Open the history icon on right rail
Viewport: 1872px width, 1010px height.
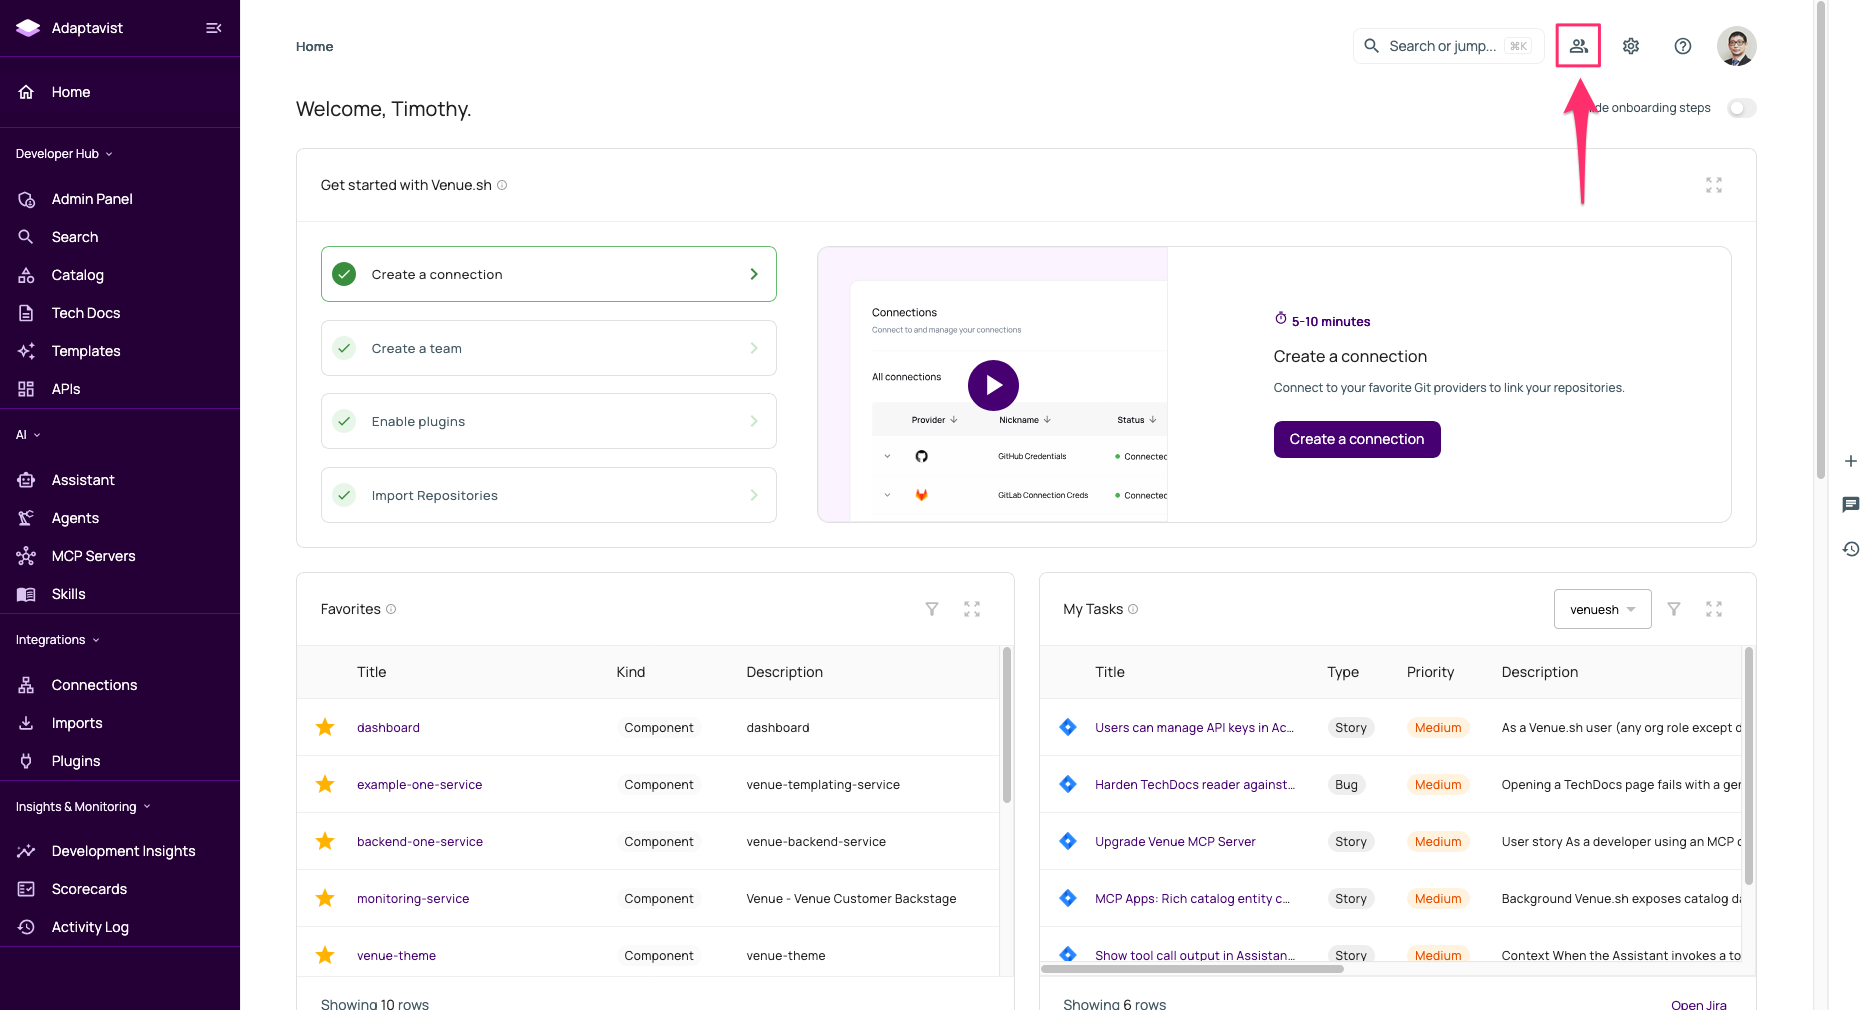point(1851,549)
